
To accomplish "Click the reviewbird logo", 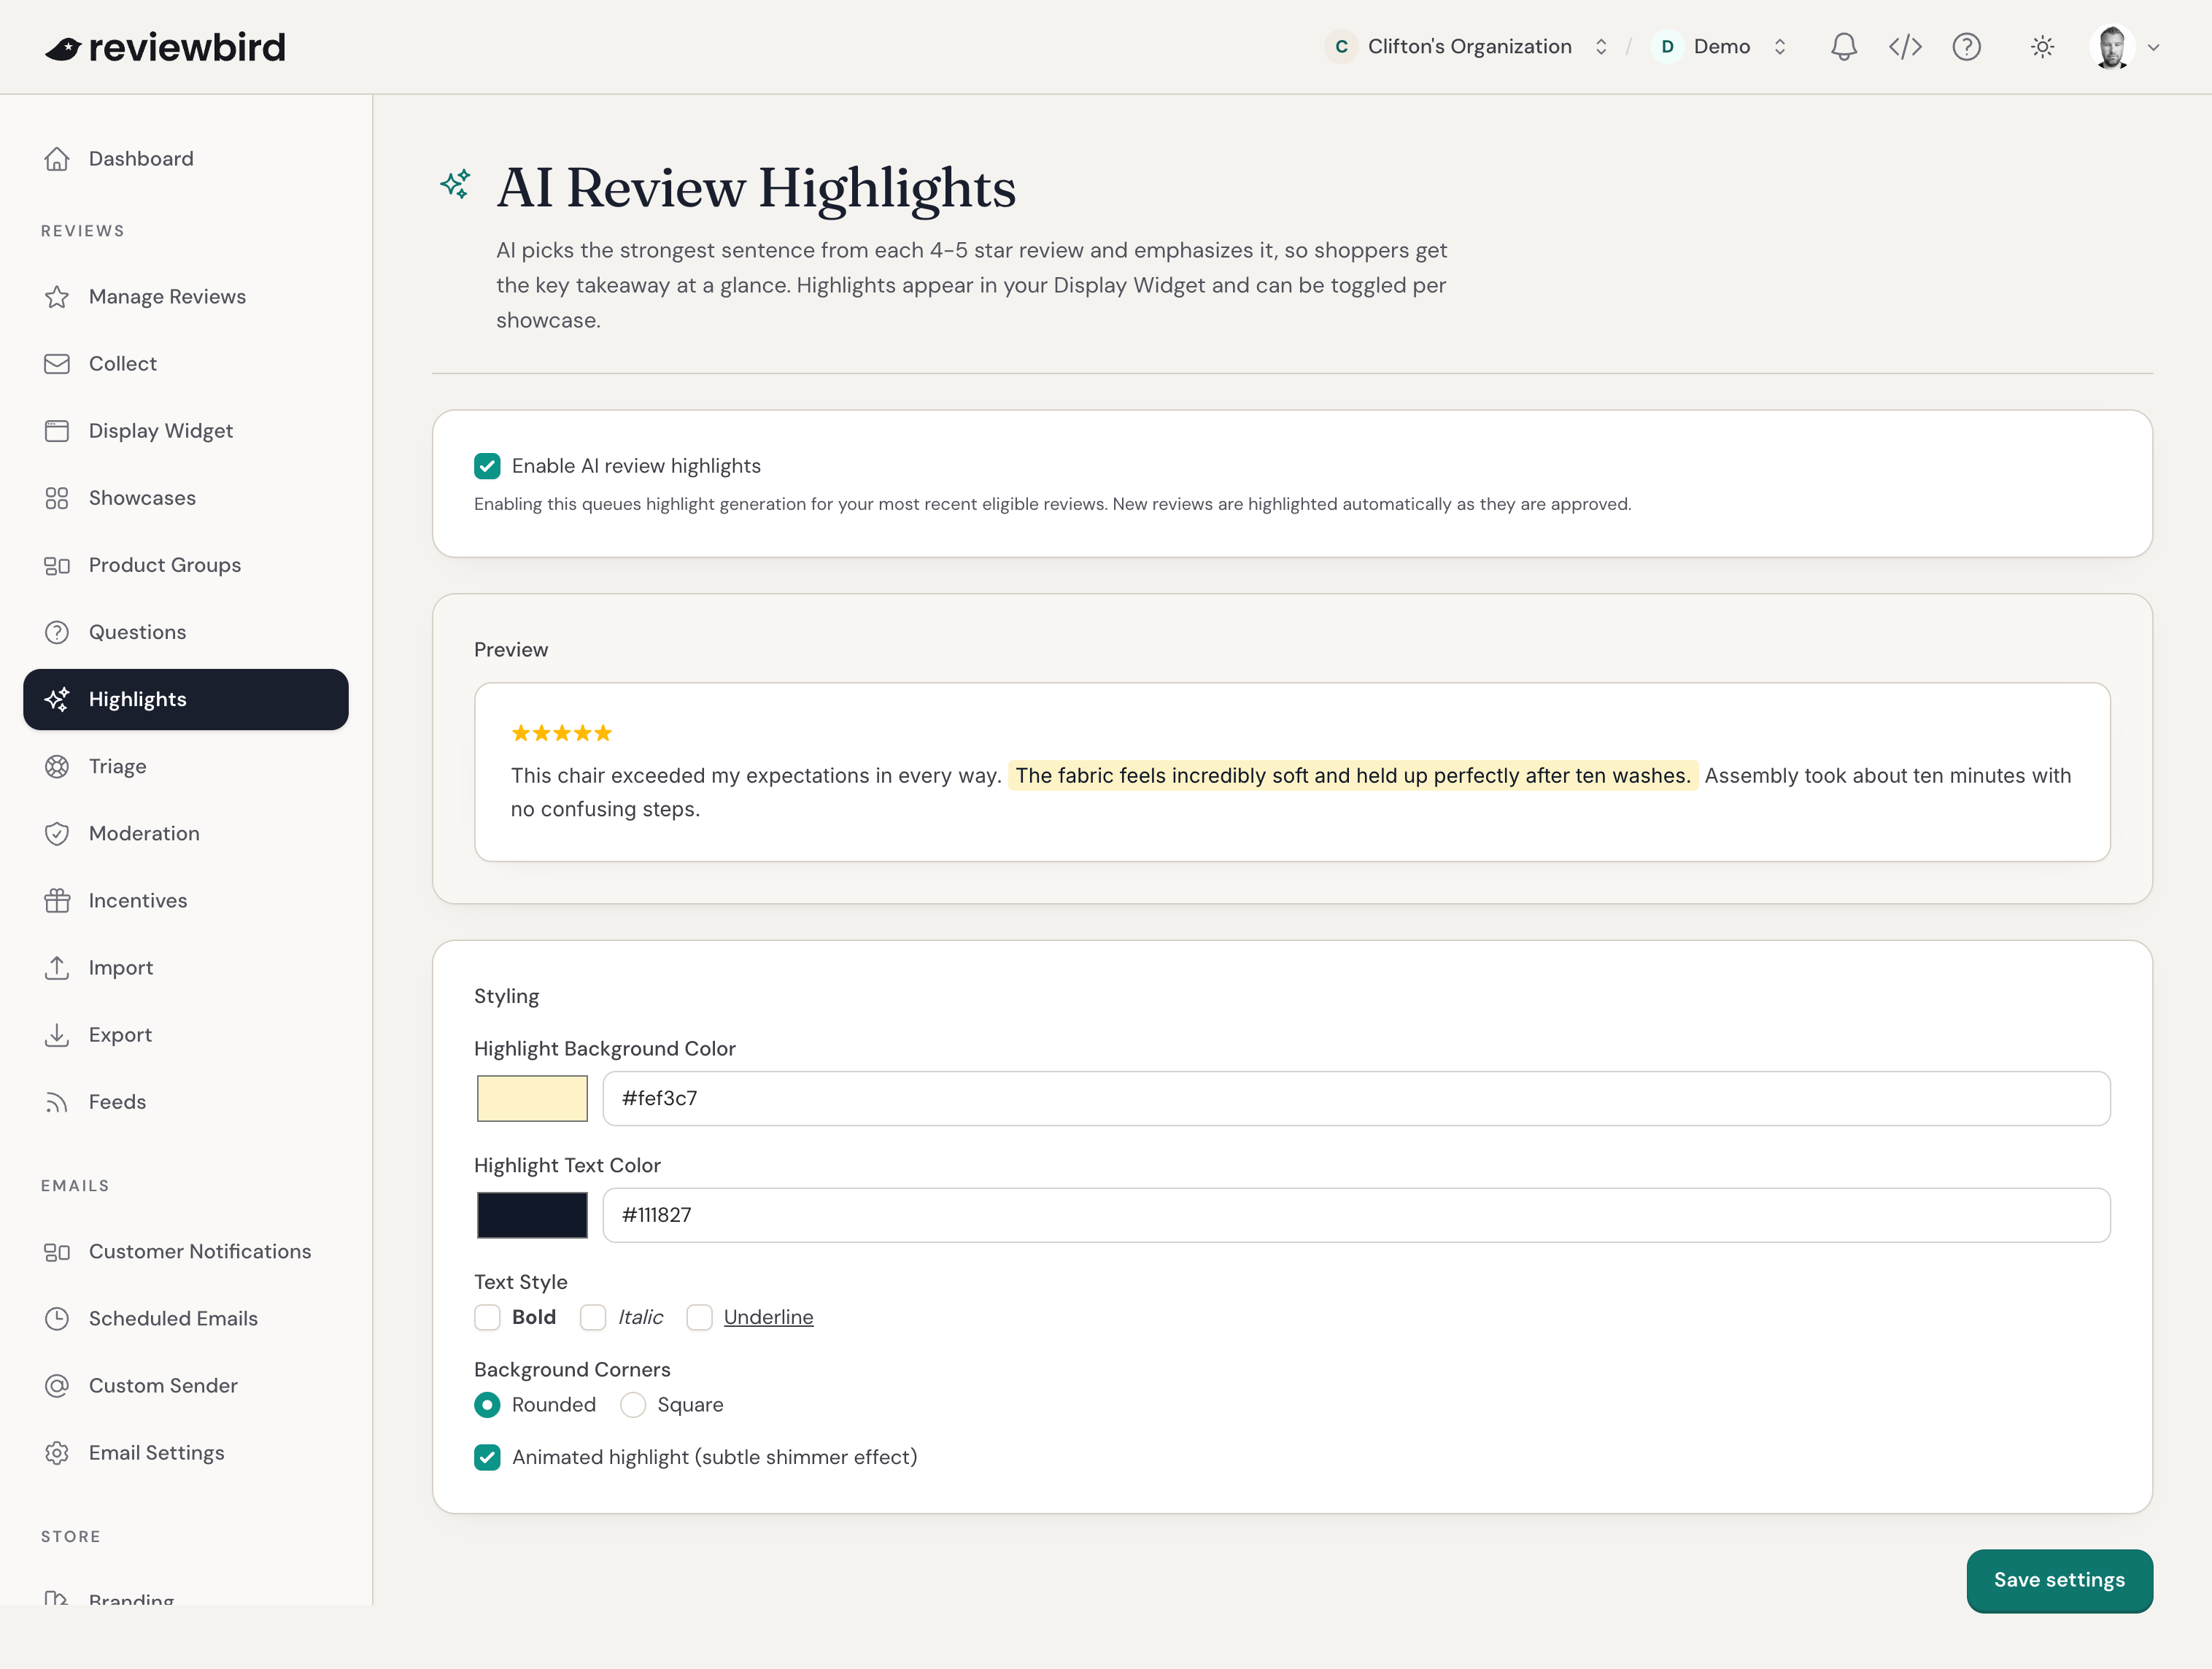I will pyautogui.click(x=165, y=47).
